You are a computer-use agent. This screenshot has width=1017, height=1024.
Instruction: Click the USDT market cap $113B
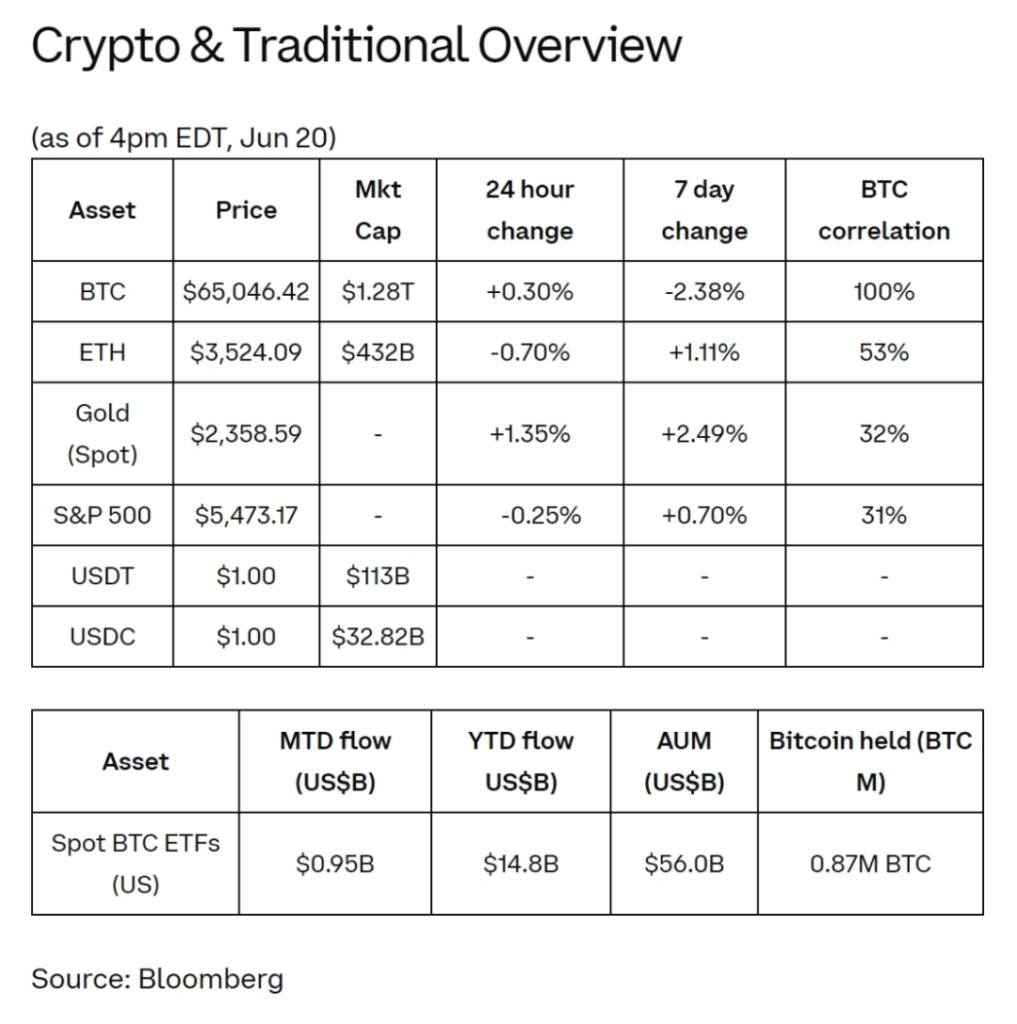point(378,576)
